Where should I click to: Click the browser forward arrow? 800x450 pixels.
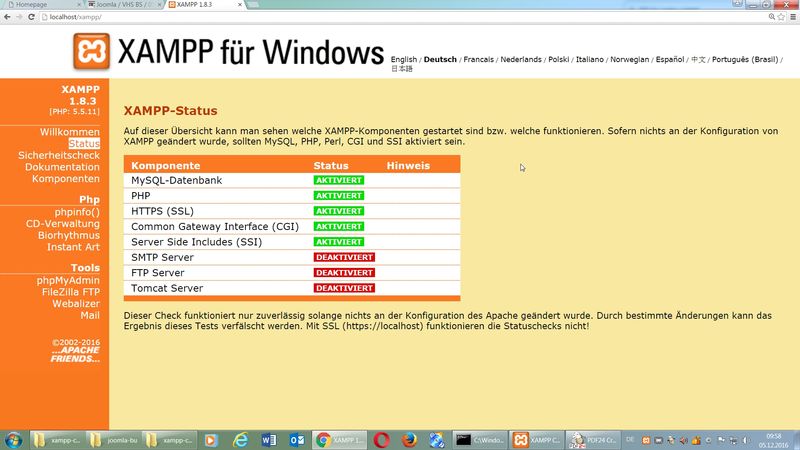[x=19, y=17]
